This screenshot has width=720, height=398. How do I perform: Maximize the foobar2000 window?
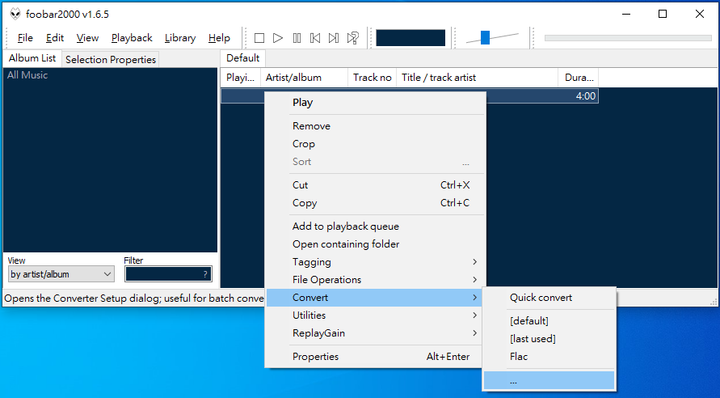(x=662, y=14)
